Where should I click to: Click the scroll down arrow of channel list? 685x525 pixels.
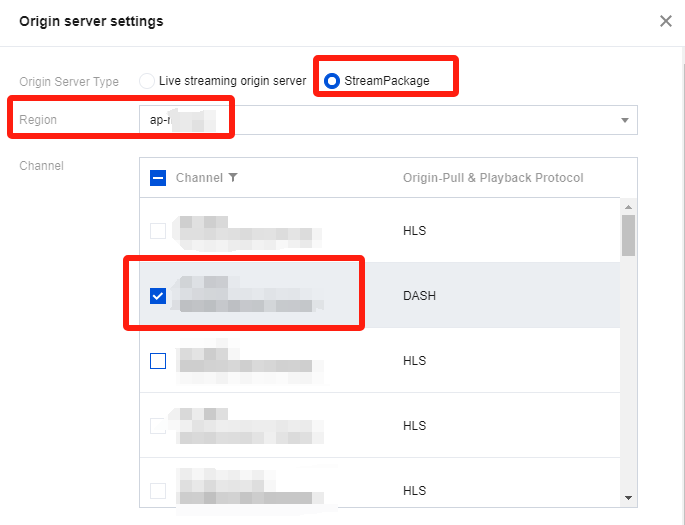click(628, 497)
